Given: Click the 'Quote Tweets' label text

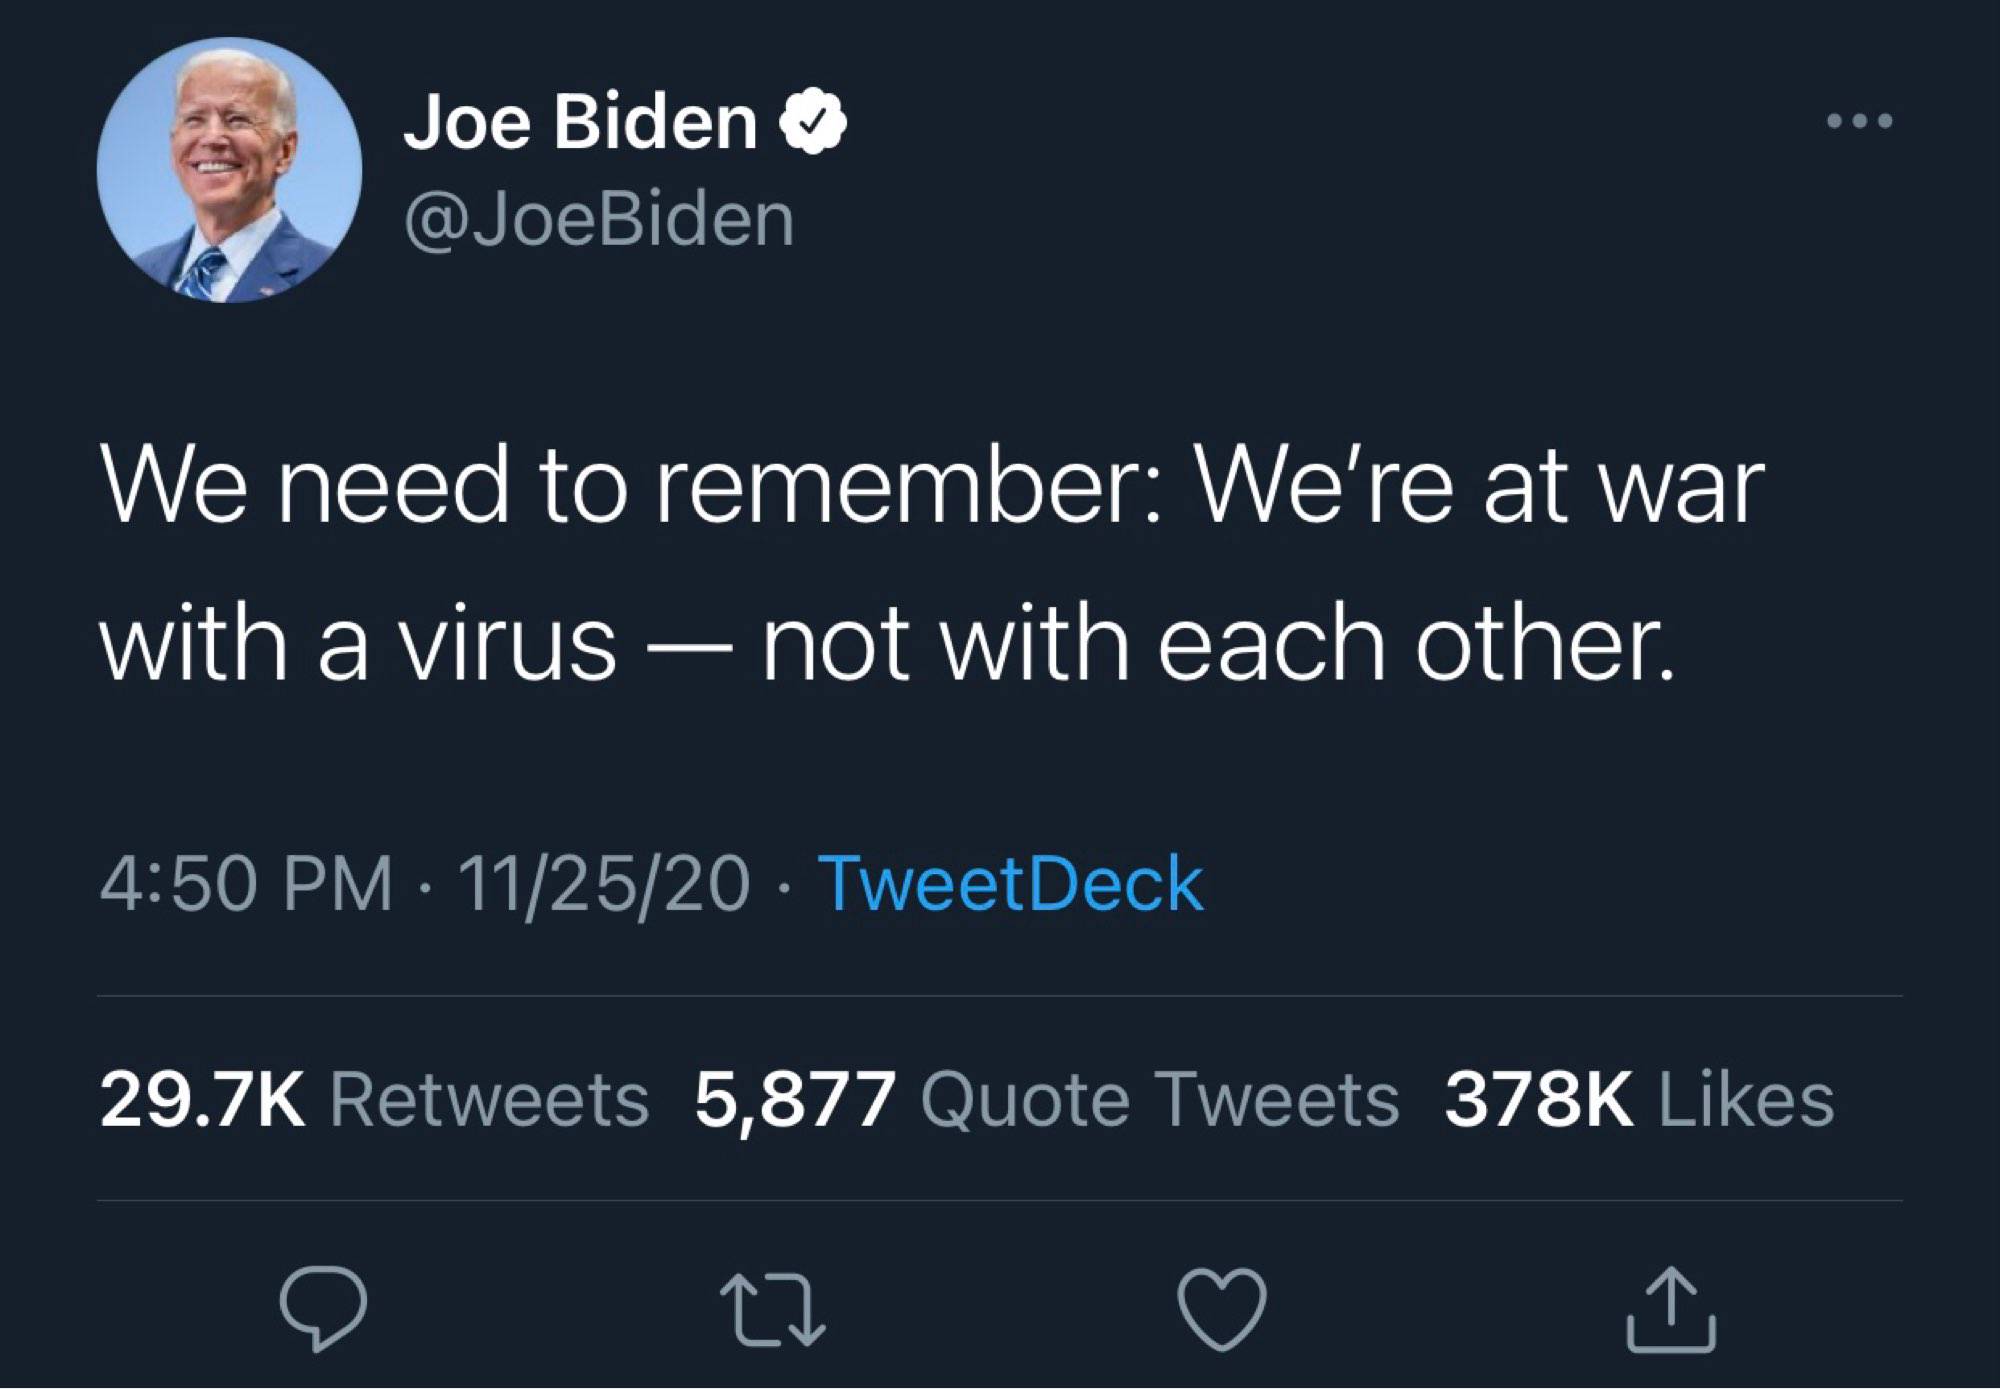Looking at the screenshot, I should coord(1159,1099).
